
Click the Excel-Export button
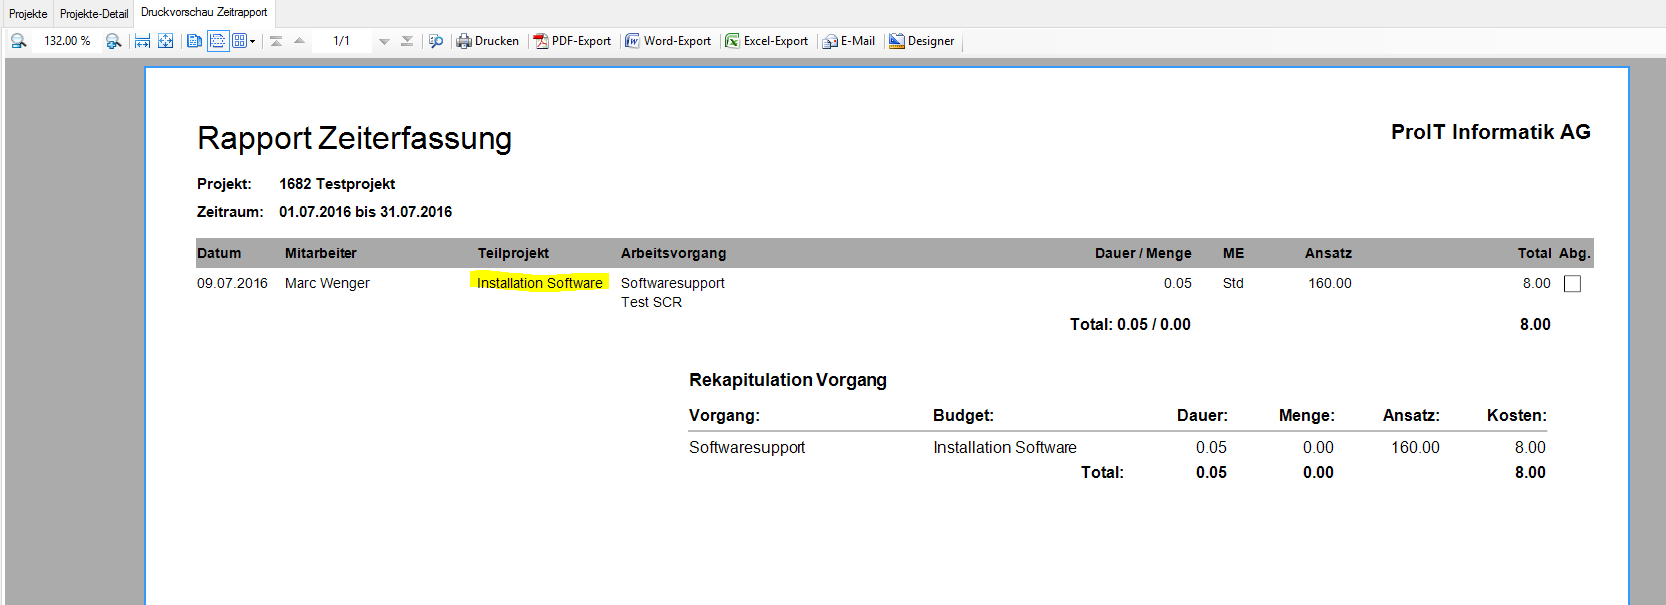tap(767, 41)
